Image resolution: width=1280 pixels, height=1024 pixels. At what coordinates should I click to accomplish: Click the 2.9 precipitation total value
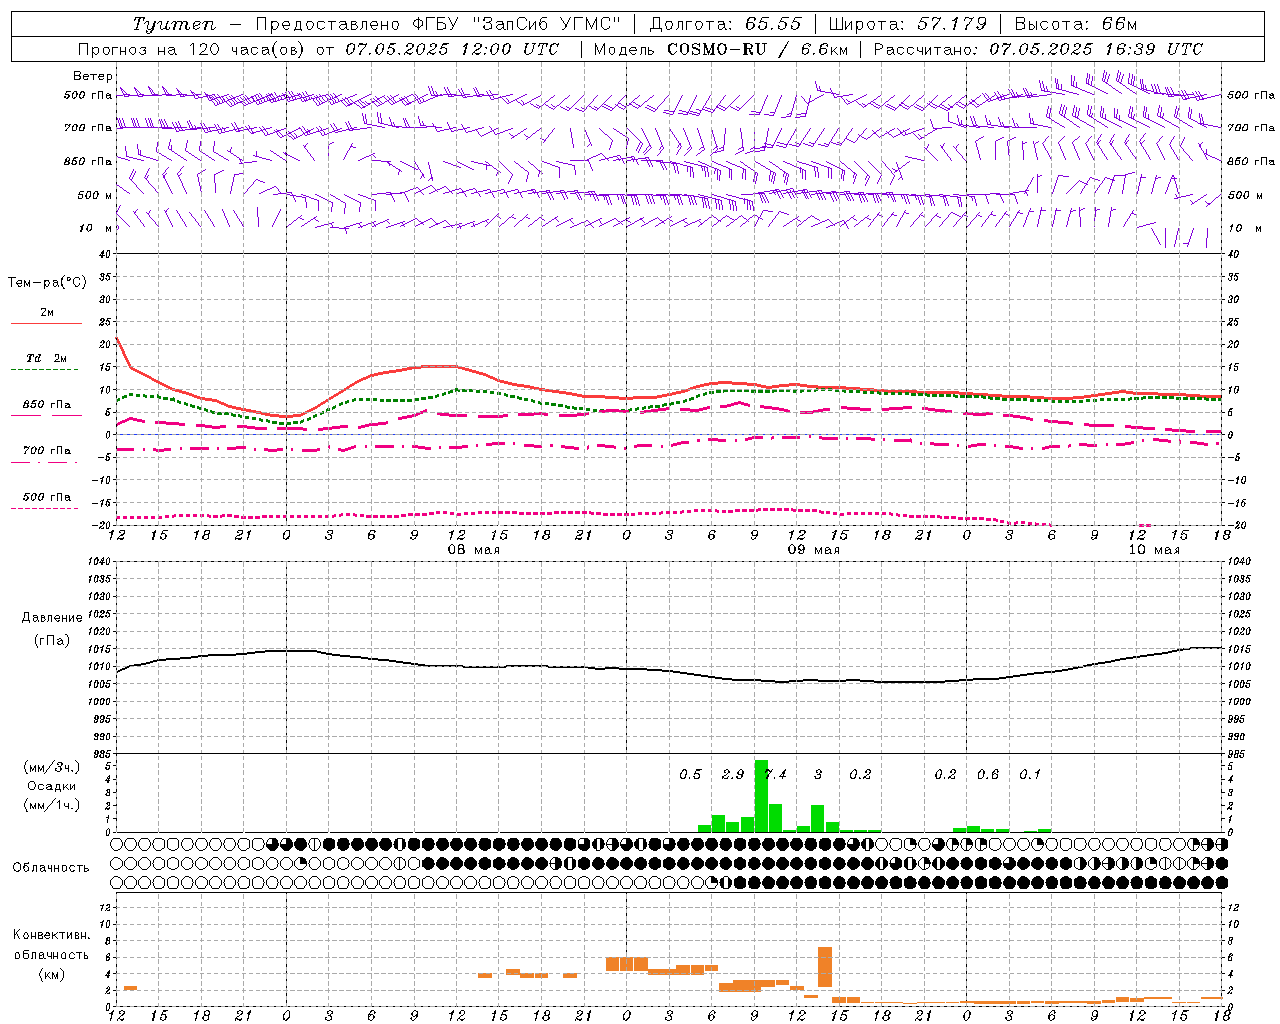point(733,775)
